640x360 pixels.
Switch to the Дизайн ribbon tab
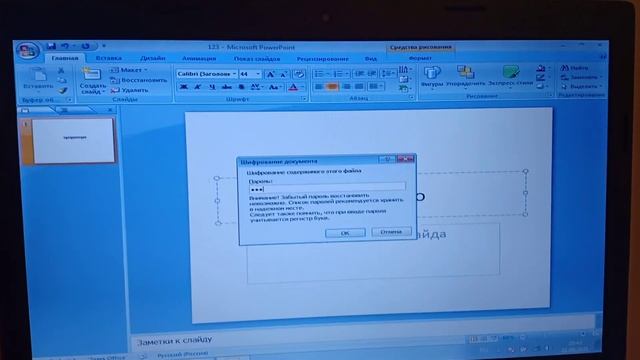click(152, 58)
